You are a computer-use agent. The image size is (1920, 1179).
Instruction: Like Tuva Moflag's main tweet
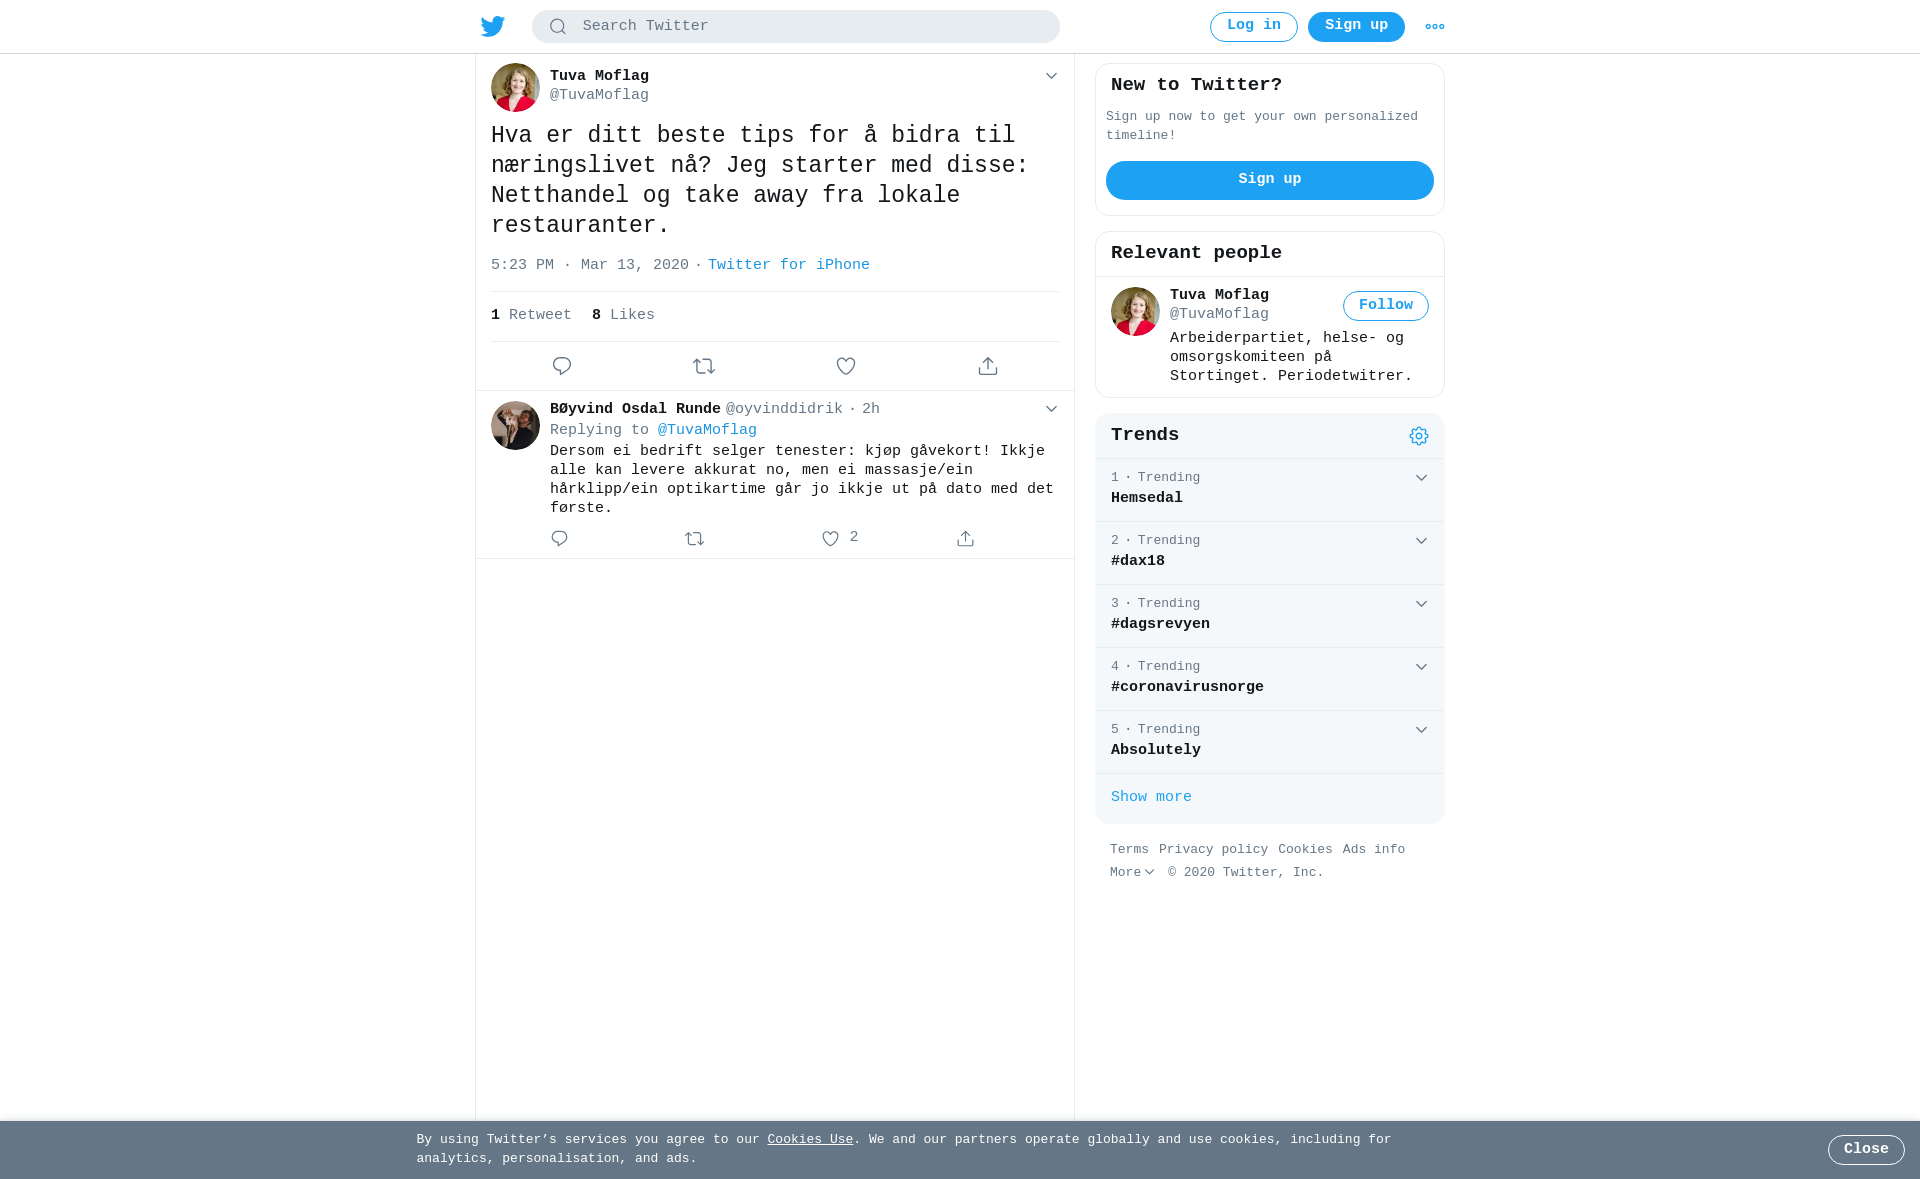pyautogui.click(x=846, y=366)
